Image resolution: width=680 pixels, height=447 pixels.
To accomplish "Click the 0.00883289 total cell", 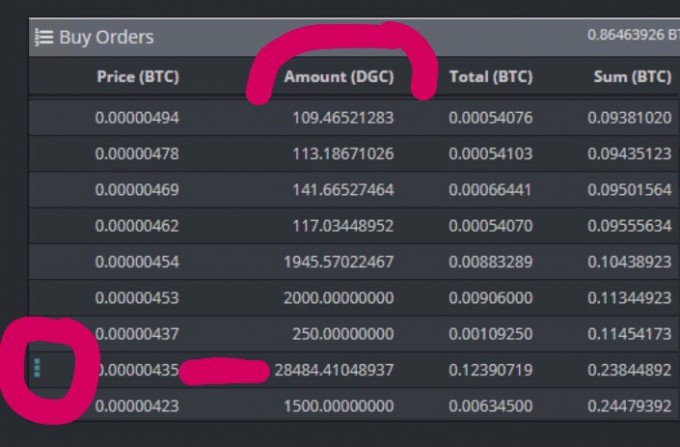I will (x=490, y=261).
